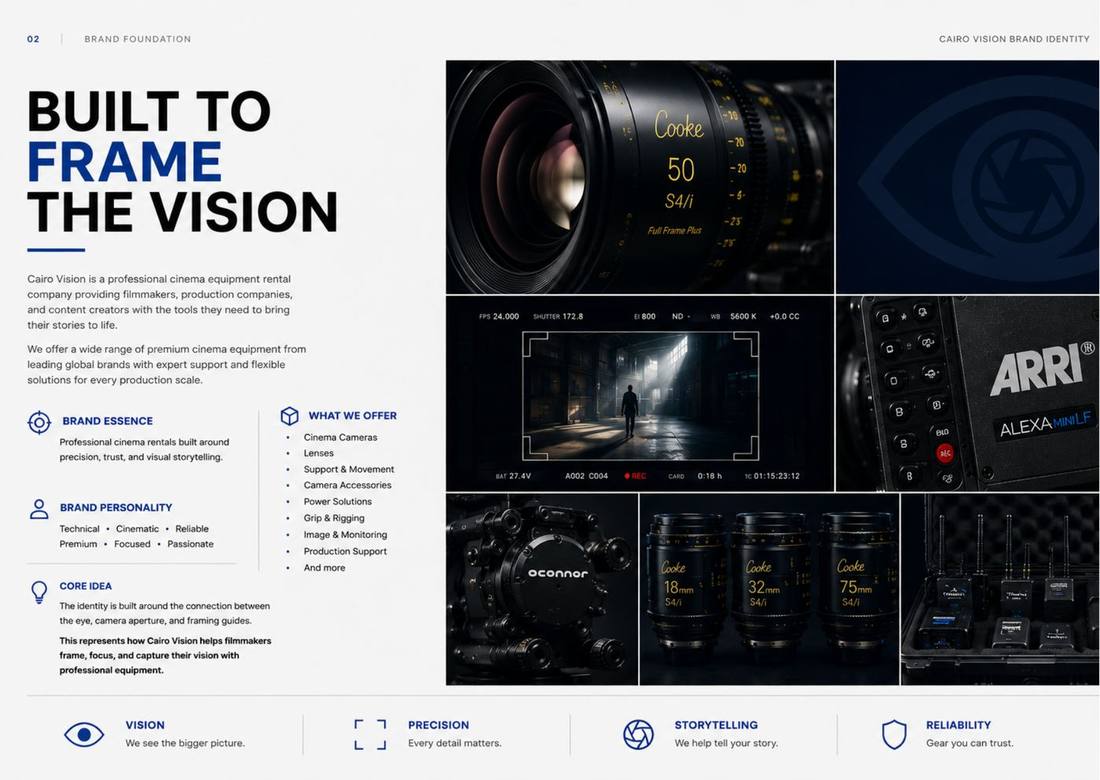
Task: Click the bold Cairo Vision helps filmmakers paragraph
Action: click(x=165, y=655)
